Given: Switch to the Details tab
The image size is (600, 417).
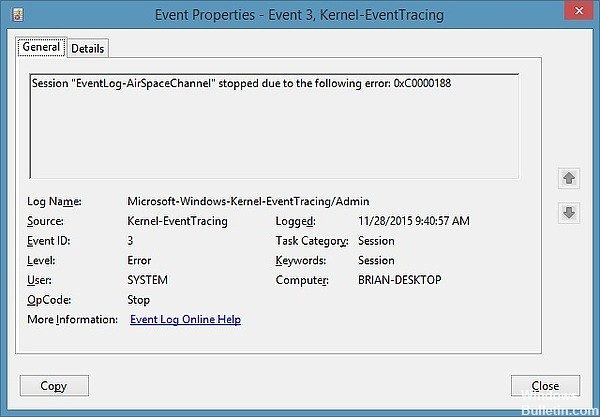Looking at the screenshot, I should (88, 49).
